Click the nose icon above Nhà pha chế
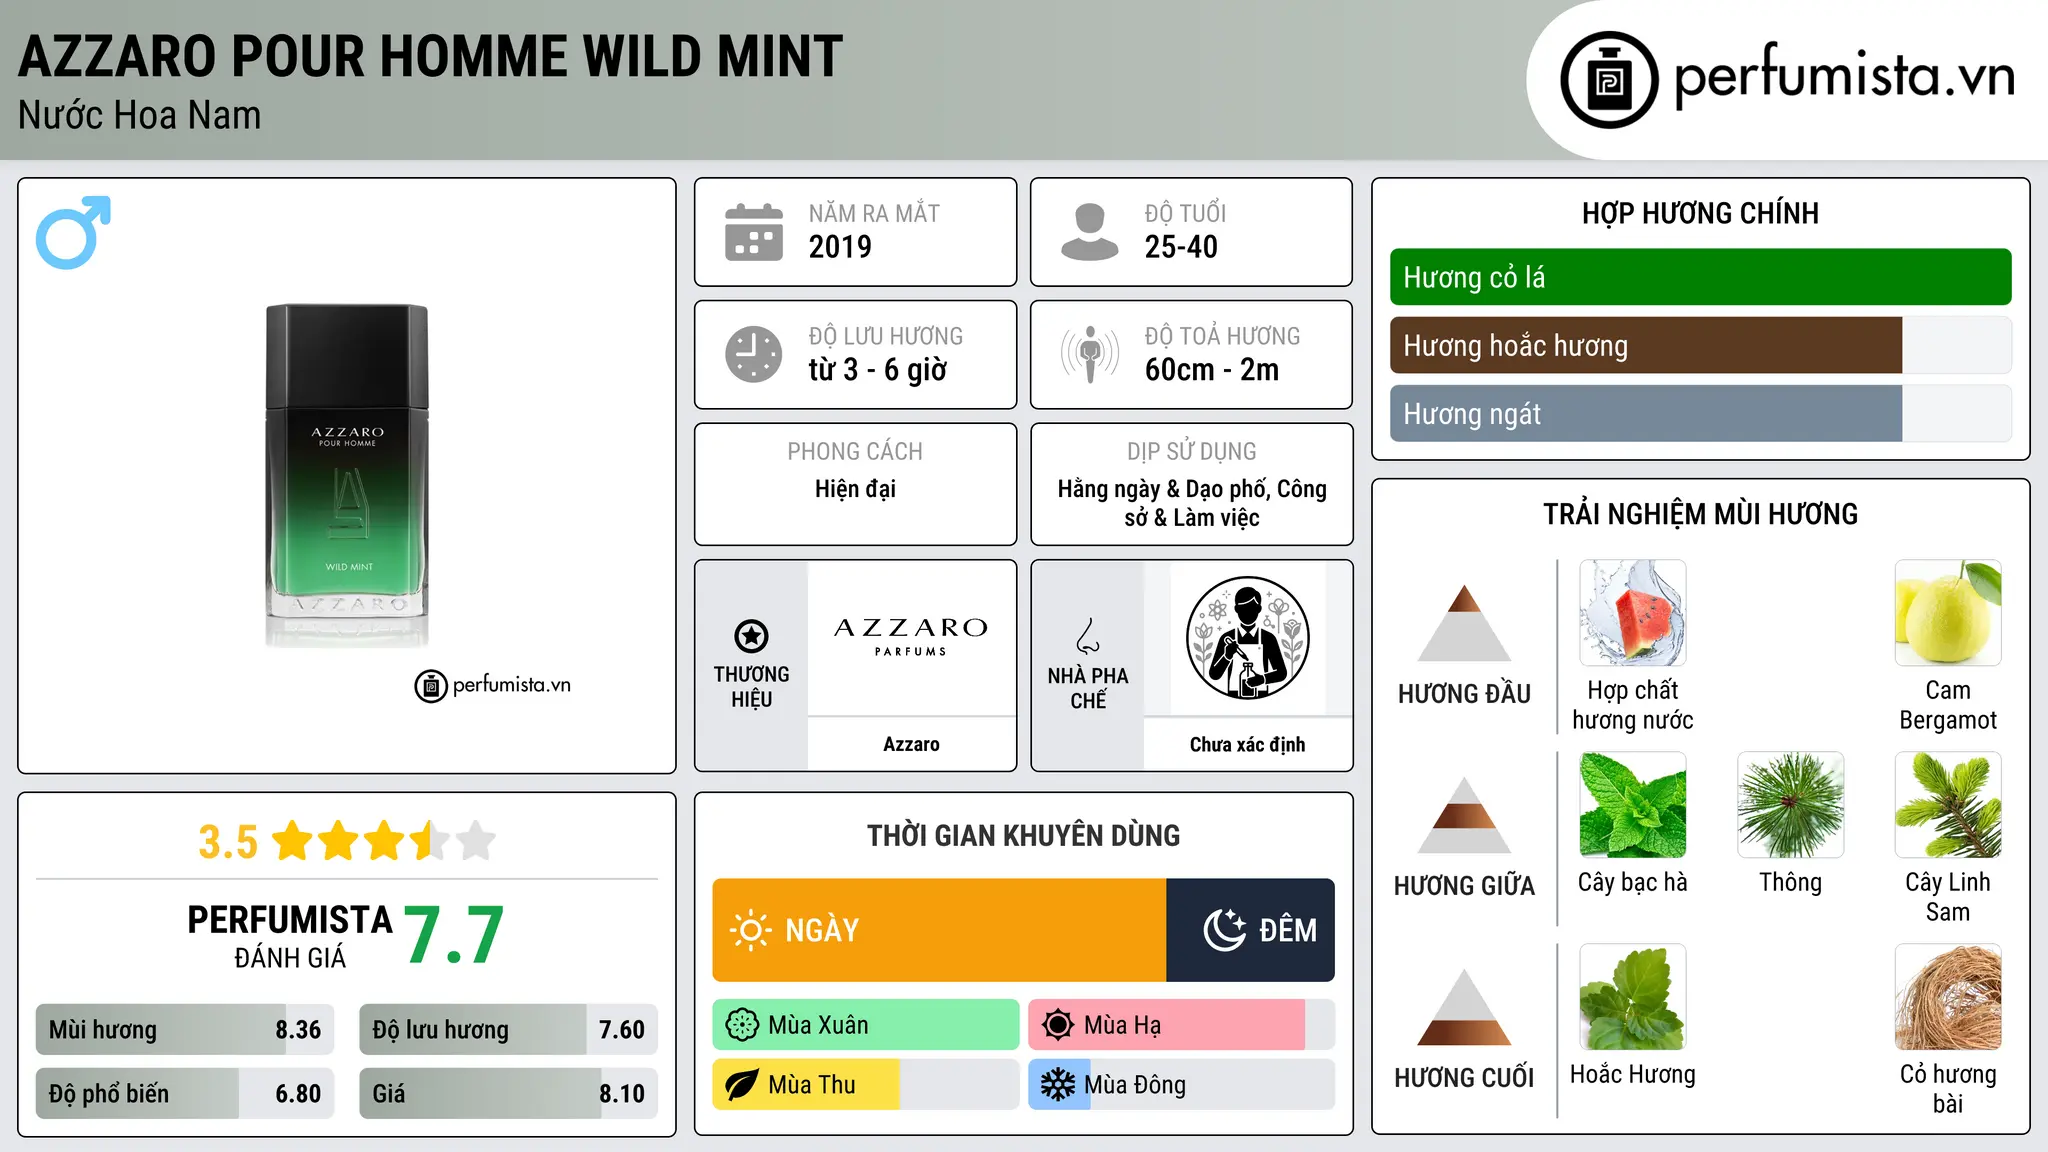This screenshot has height=1152, width=2048. click(x=1088, y=636)
